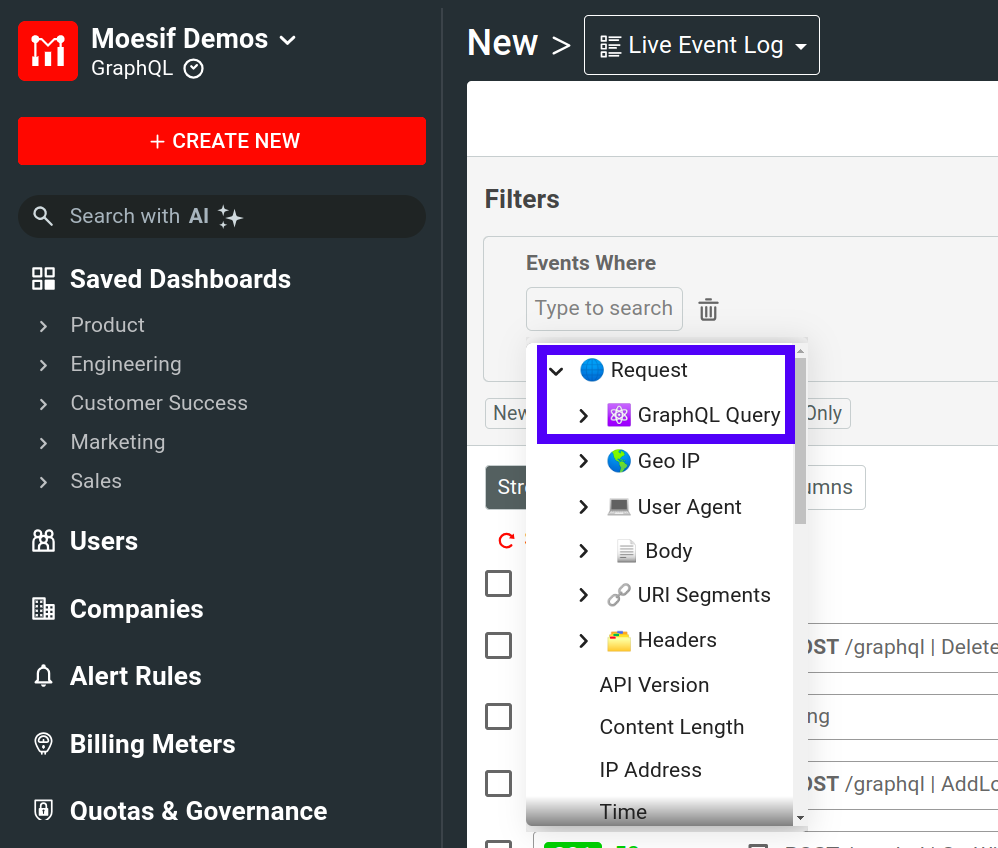Select Time from the filter field list
Image resolution: width=998 pixels, height=848 pixels.
tap(623, 812)
